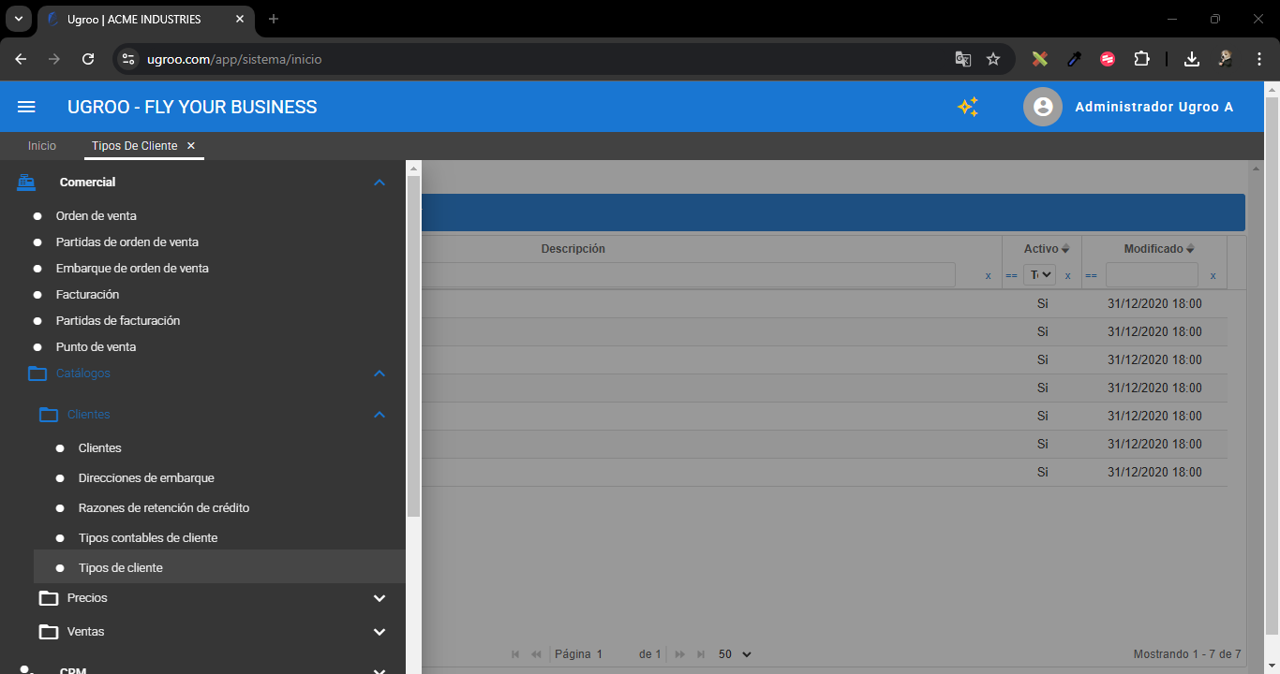Click the hamburger menu icon
Screen dimensions: 1280x674
pyautogui.click(x=27, y=107)
